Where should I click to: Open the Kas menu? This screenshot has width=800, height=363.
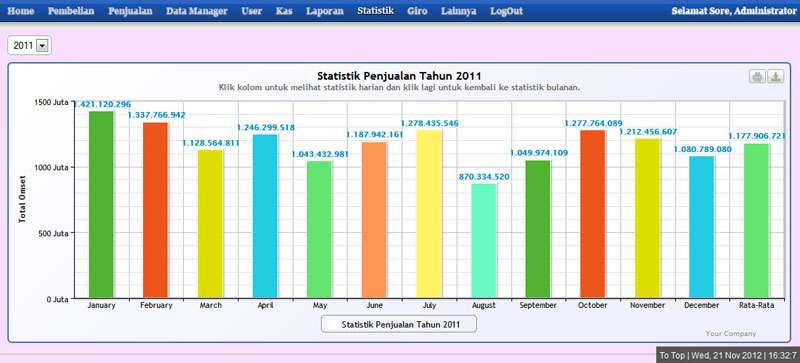[284, 11]
